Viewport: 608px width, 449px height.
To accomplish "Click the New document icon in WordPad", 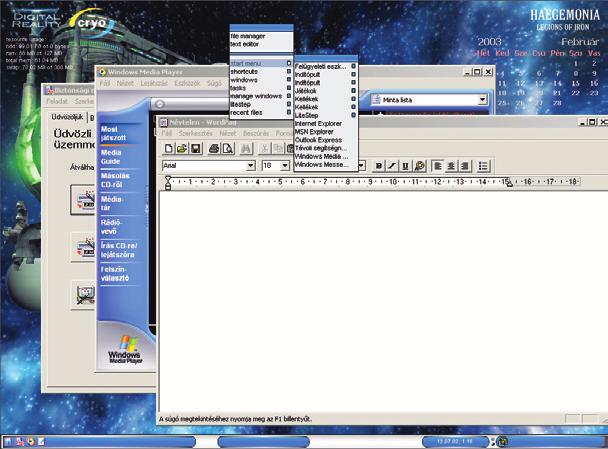I will pyautogui.click(x=169, y=148).
